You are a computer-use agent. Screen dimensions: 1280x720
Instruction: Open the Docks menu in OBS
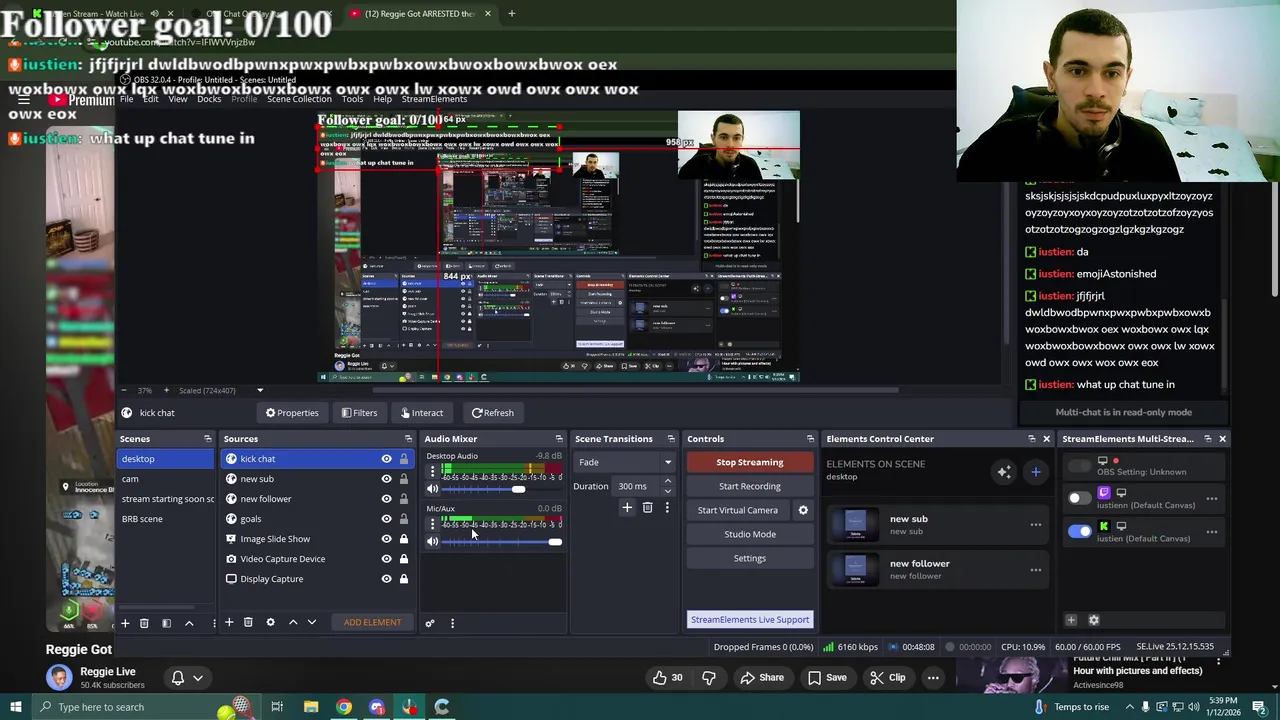click(x=209, y=99)
